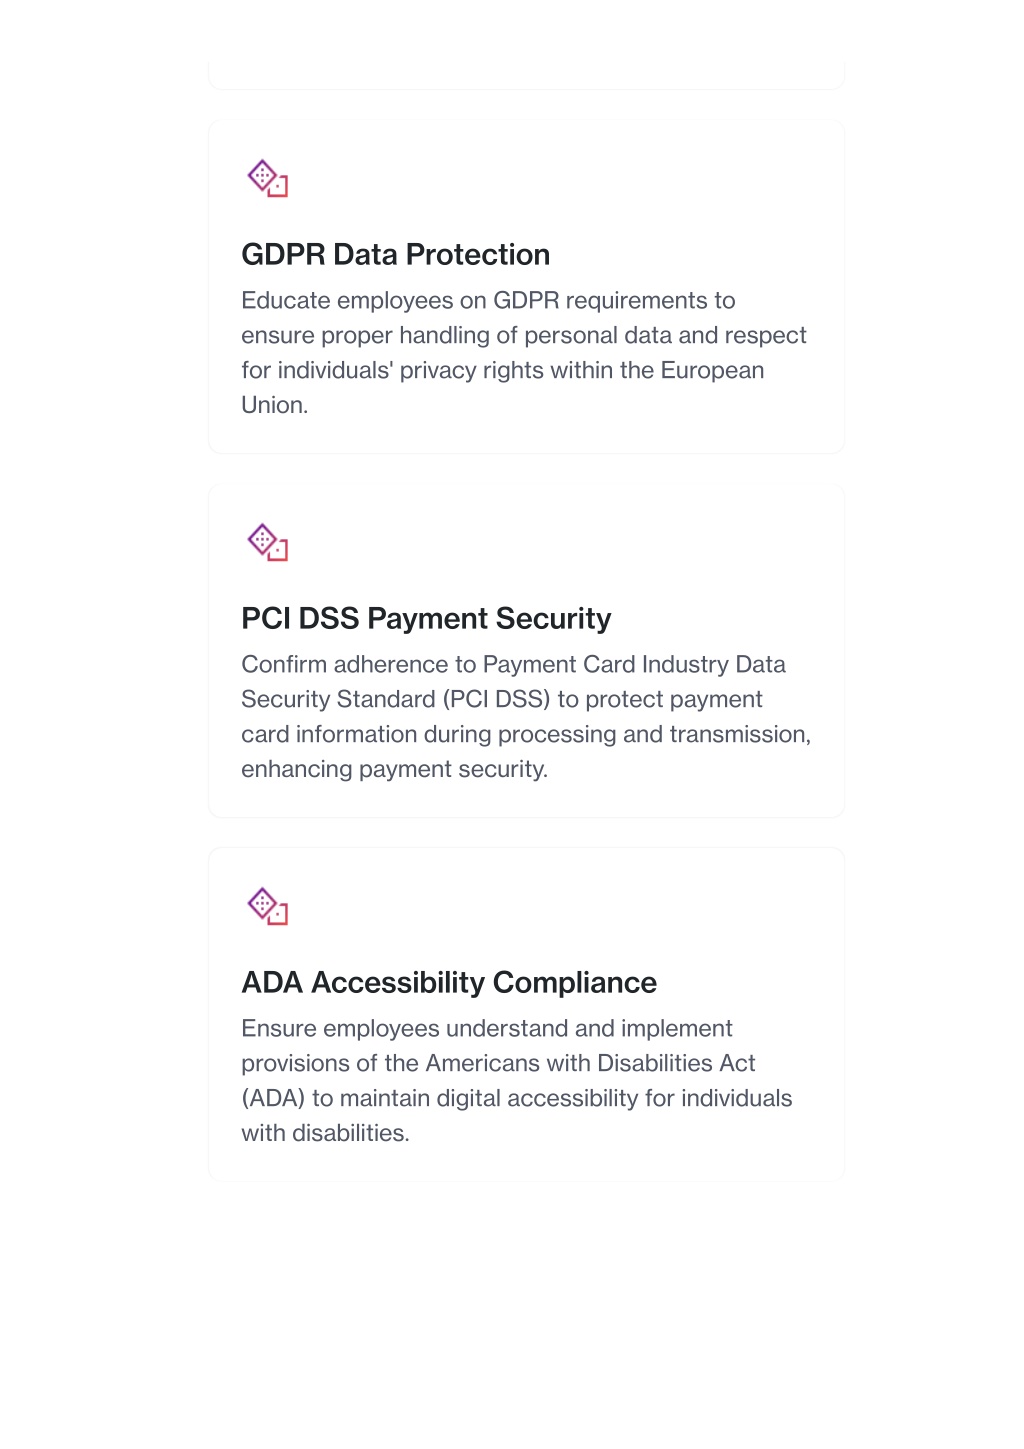Viewport: 1024px width, 1449px height.
Task: Click 'with disabilities.' final line of ADA card
Action: [326, 1133]
